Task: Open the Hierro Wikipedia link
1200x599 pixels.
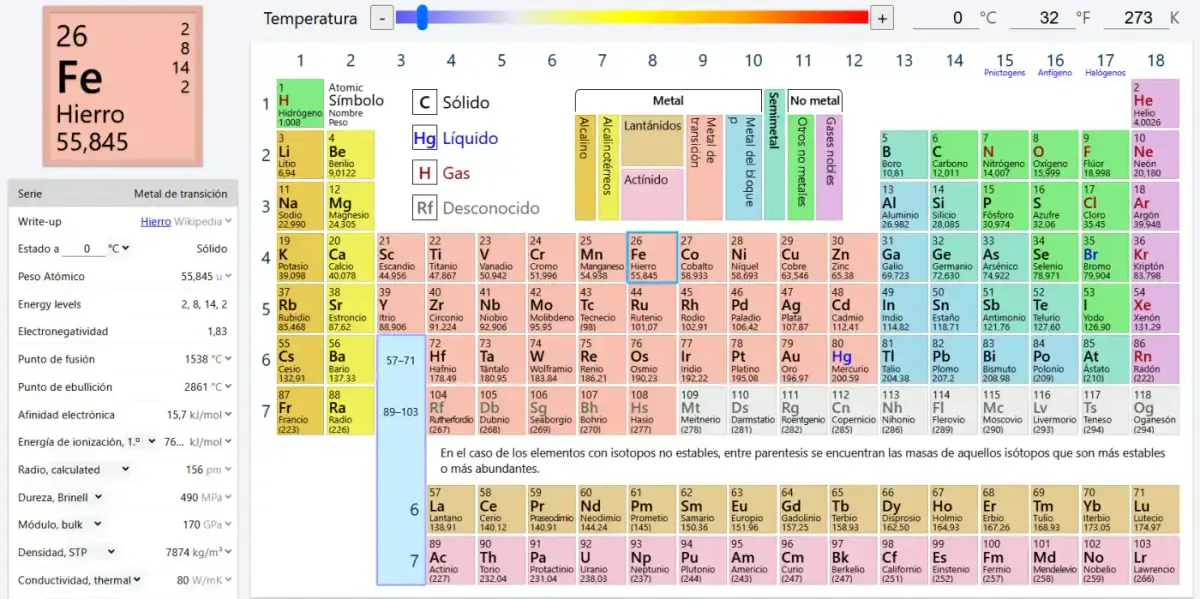Action: click(x=155, y=221)
